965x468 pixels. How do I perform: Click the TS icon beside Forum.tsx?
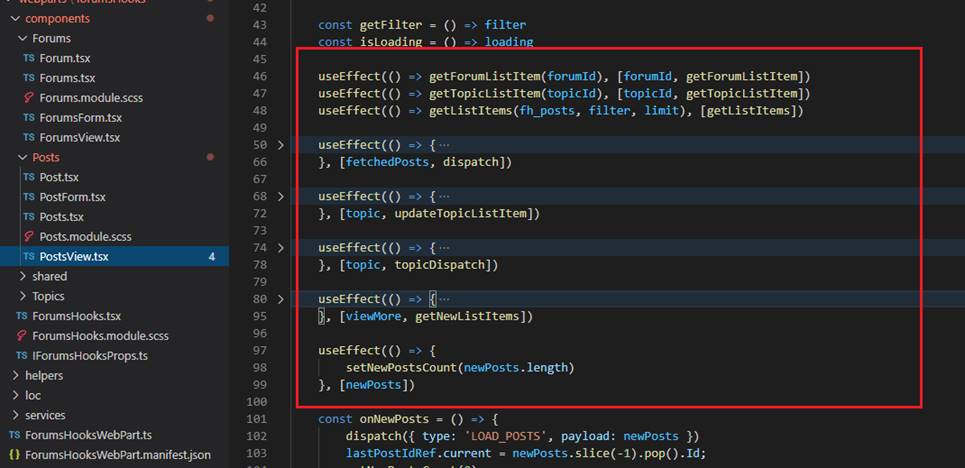[x=29, y=58]
